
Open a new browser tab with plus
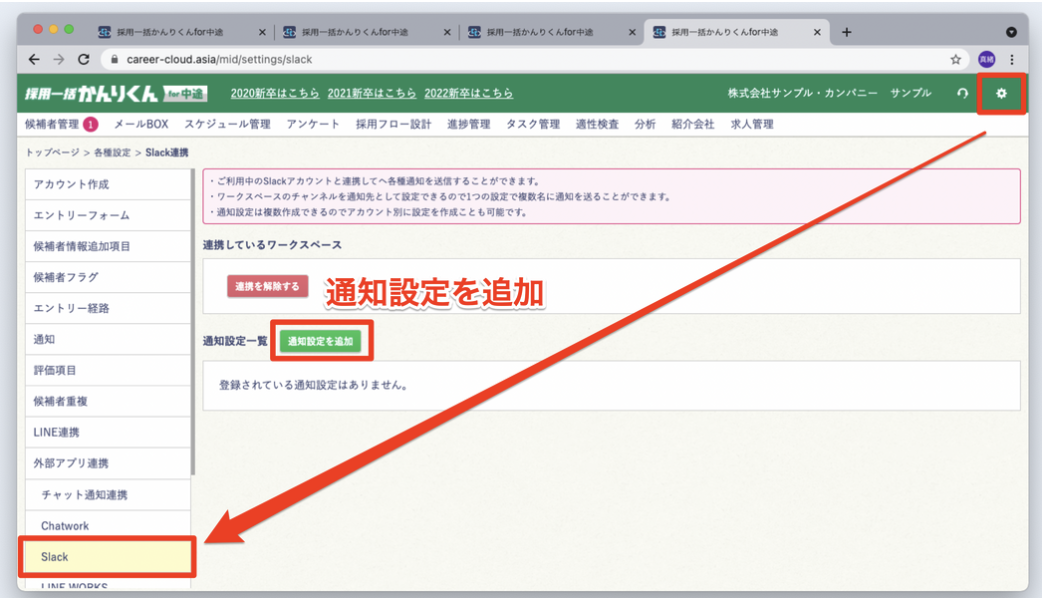click(x=846, y=32)
